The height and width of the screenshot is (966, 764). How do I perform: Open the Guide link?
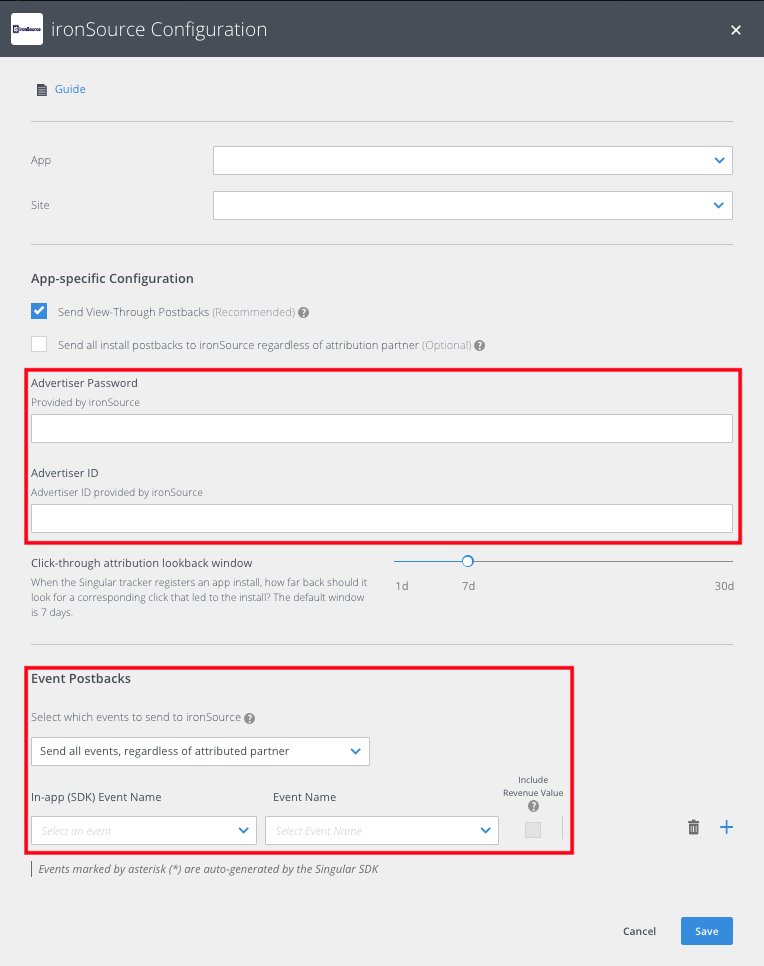click(x=70, y=90)
